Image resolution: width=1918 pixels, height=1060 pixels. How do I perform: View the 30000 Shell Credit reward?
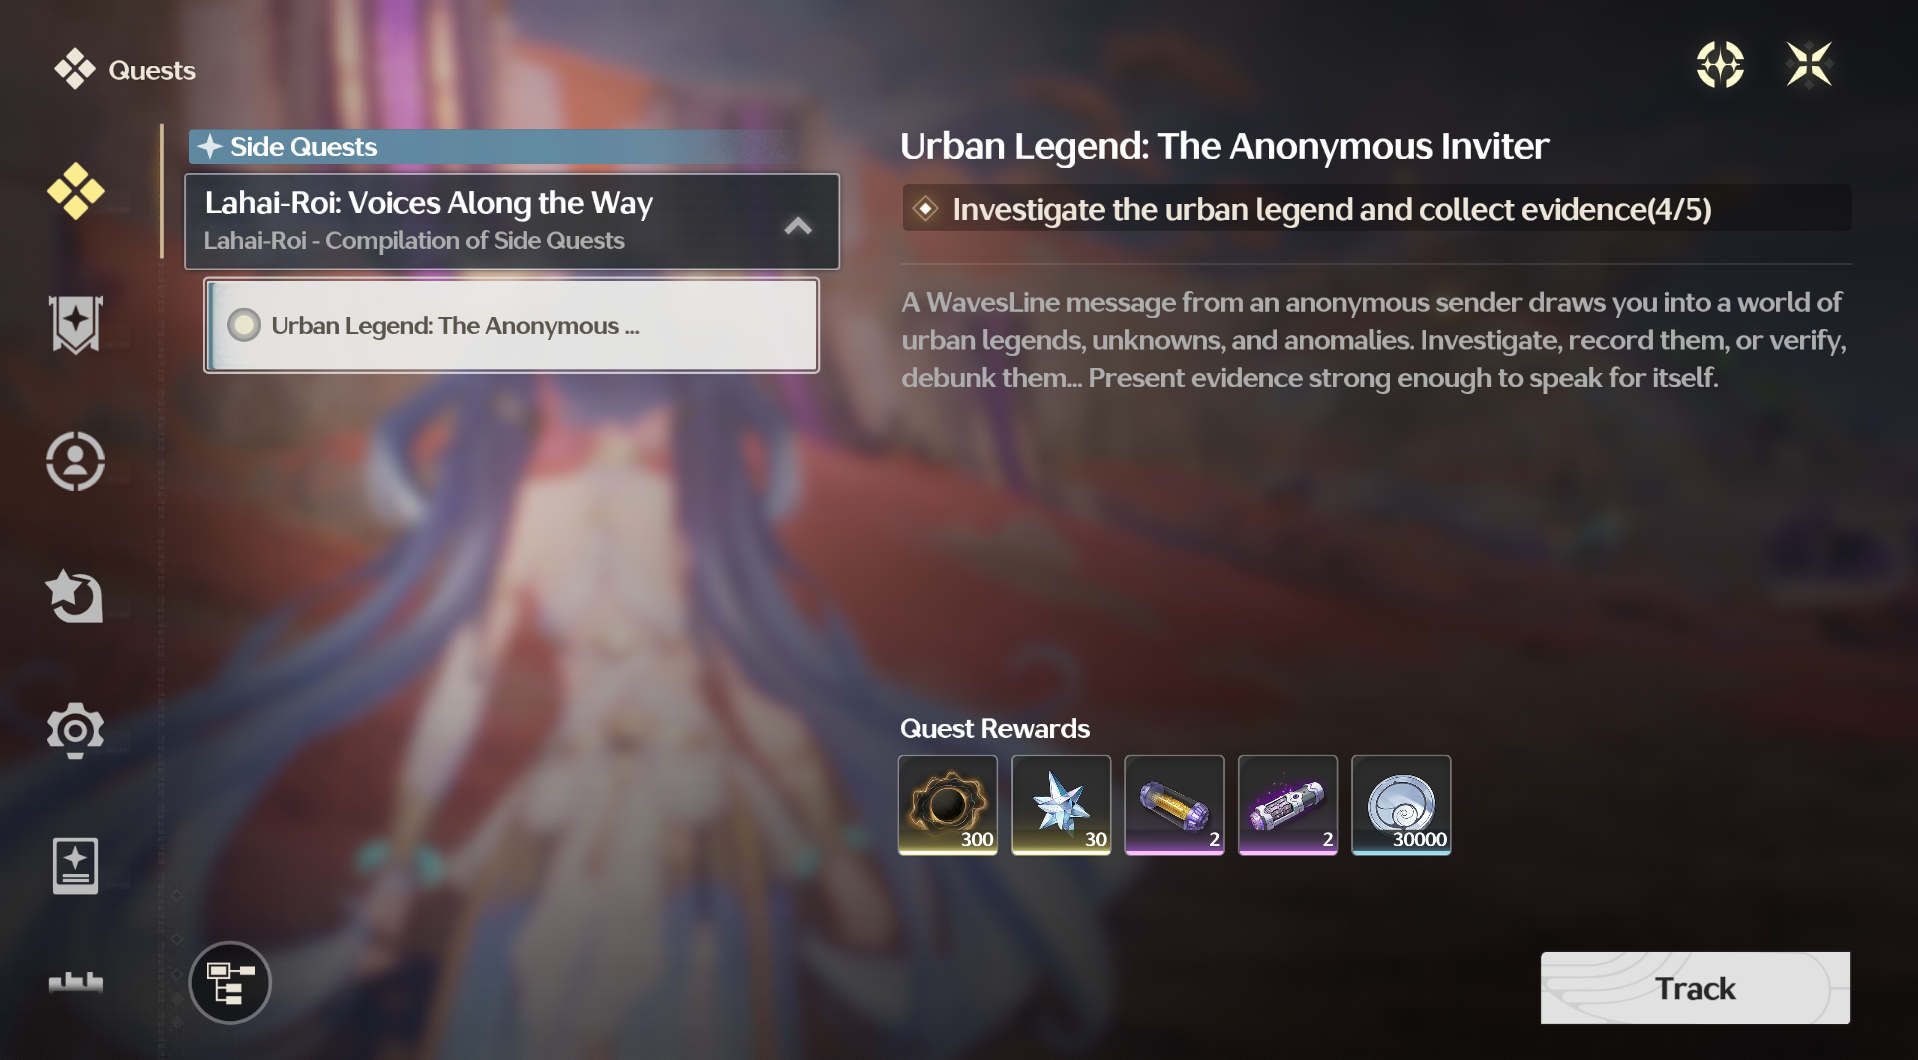(1401, 805)
